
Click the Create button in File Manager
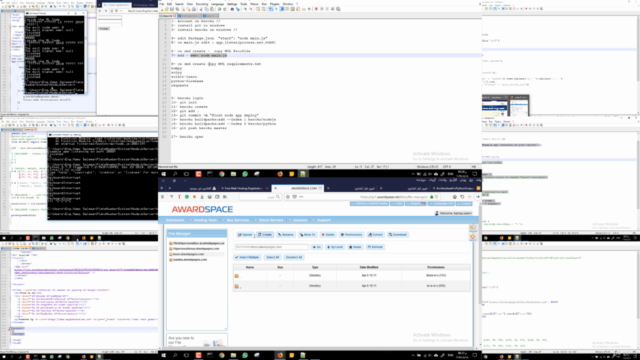click(265, 235)
